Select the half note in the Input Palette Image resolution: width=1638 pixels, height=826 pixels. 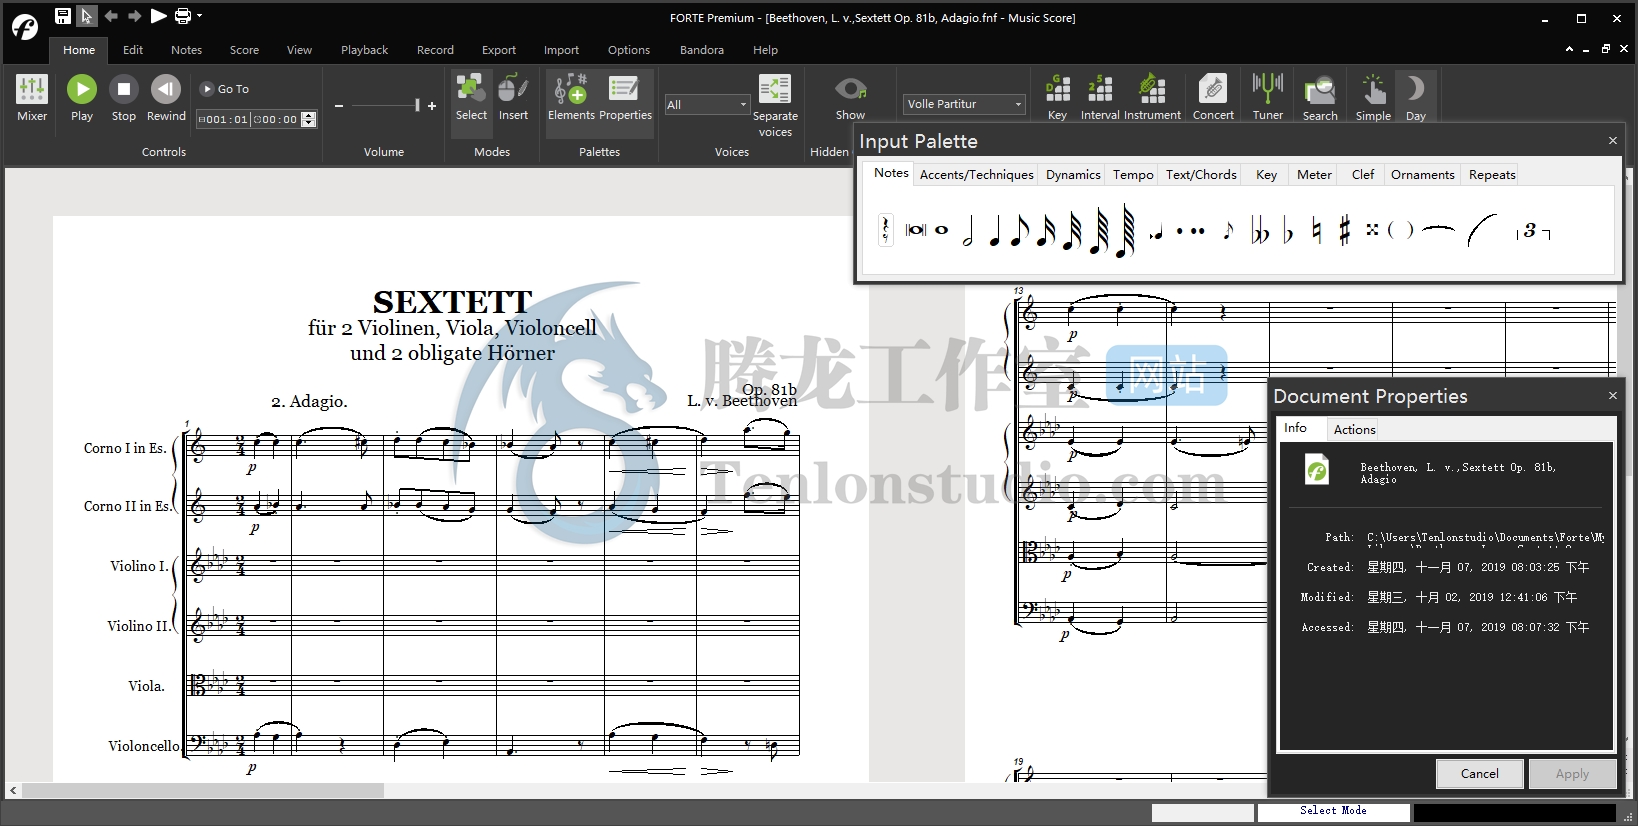coord(968,231)
